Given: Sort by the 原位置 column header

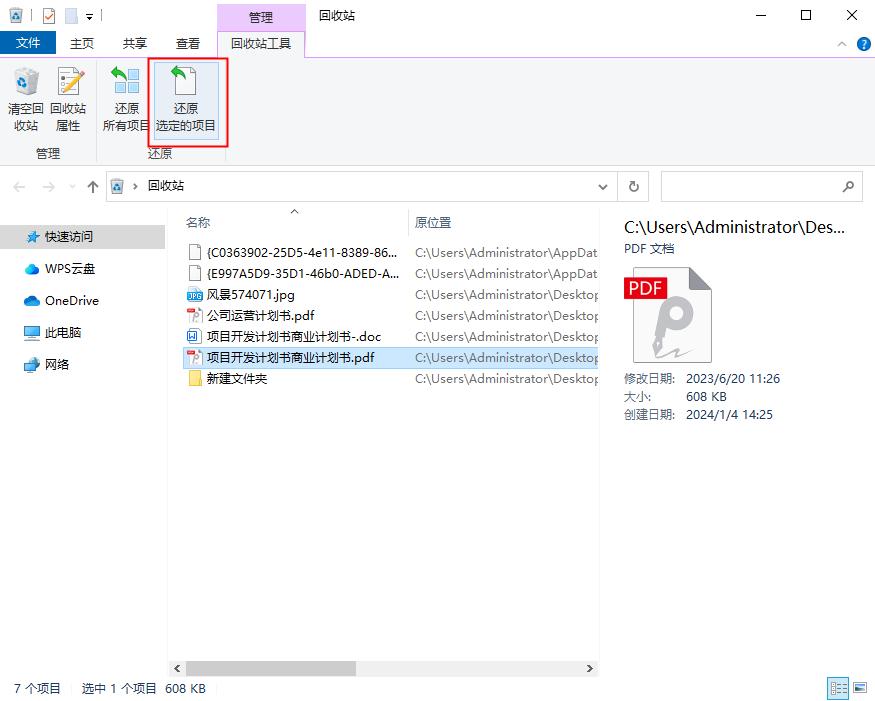Looking at the screenshot, I should point(432,223).
